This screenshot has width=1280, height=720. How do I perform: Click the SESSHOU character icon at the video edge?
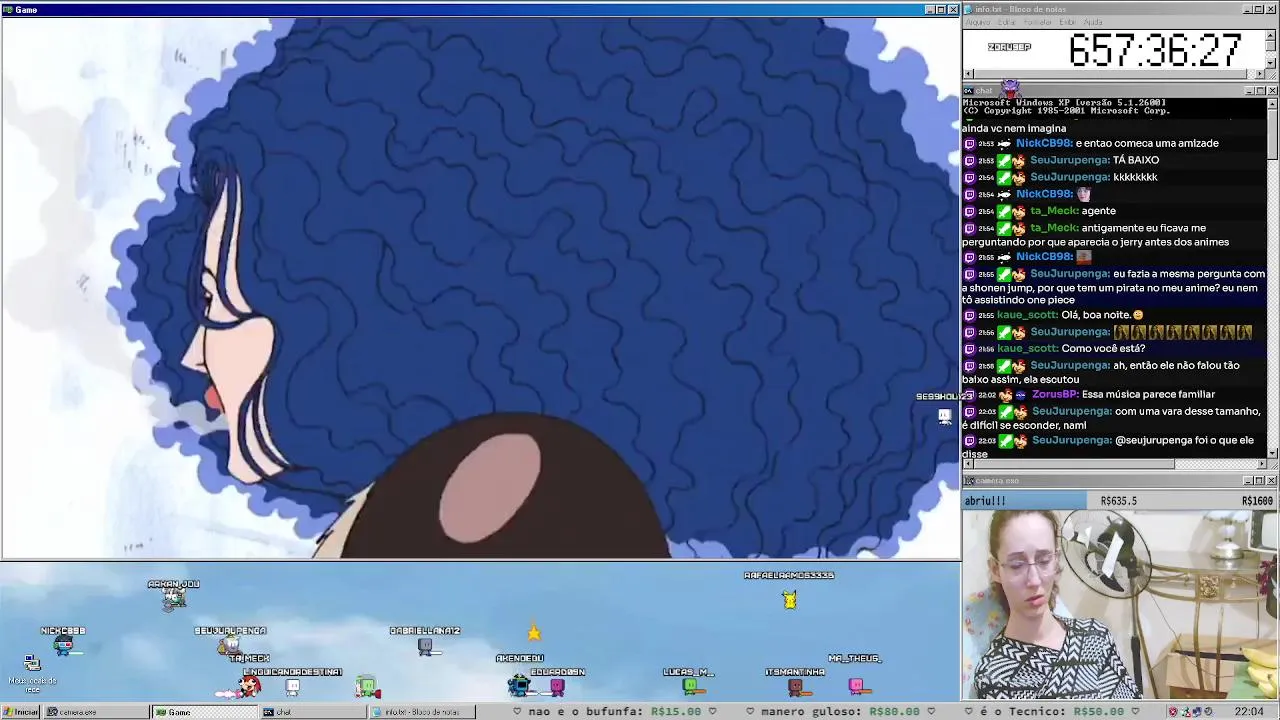tap(945, 416)
